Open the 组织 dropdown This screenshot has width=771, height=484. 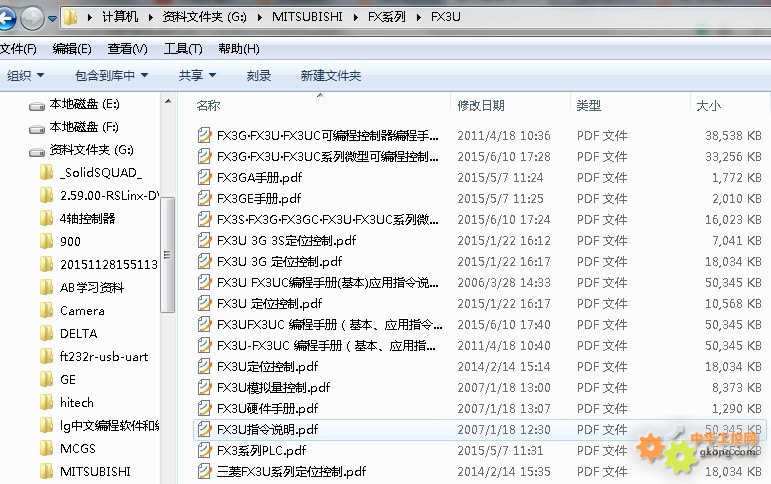pyautogui.click(x=25, y=76)
